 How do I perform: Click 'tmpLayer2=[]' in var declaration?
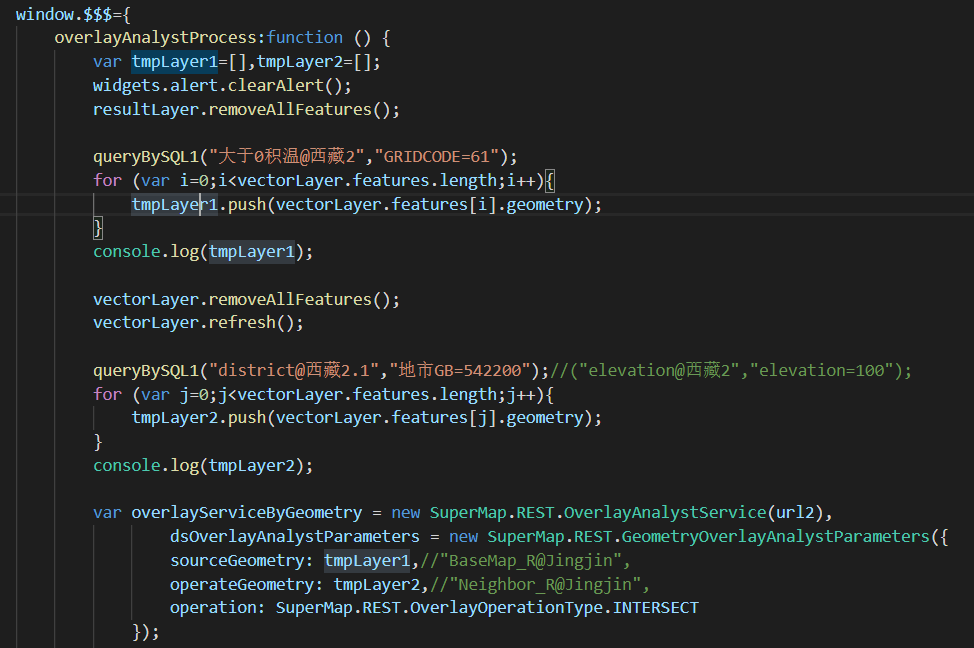pos(314,62)
